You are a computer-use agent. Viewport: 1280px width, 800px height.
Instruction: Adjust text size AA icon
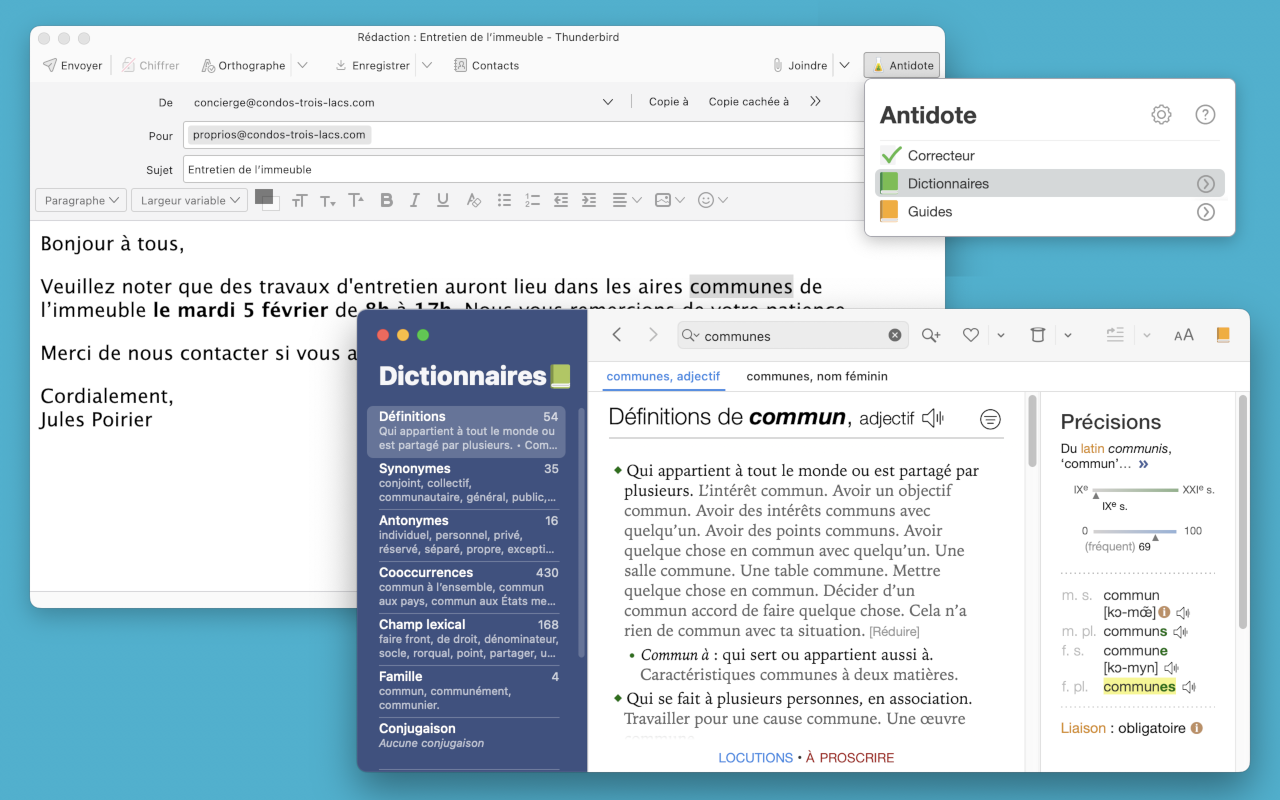click(1184, 336)
